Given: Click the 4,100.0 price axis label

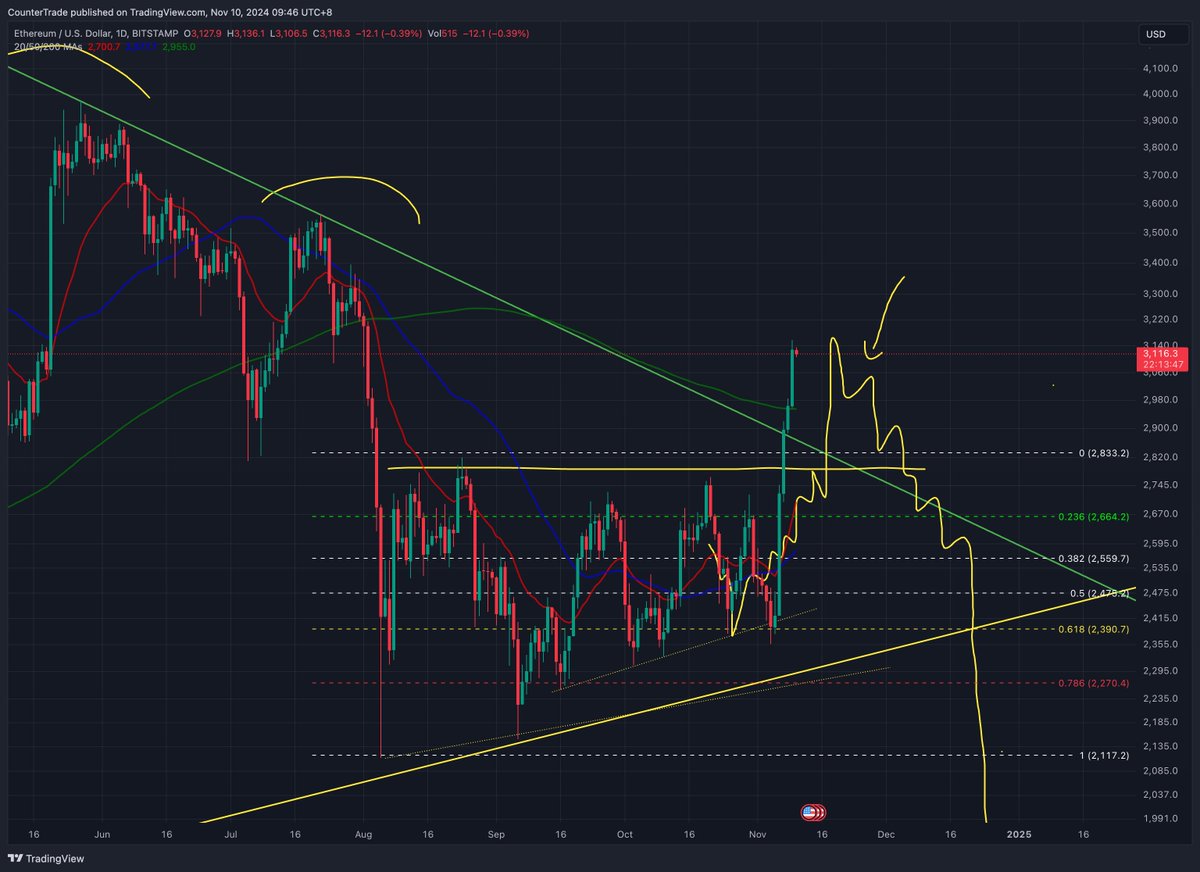Looking at the screenshot, I should tap(1159, 68).
